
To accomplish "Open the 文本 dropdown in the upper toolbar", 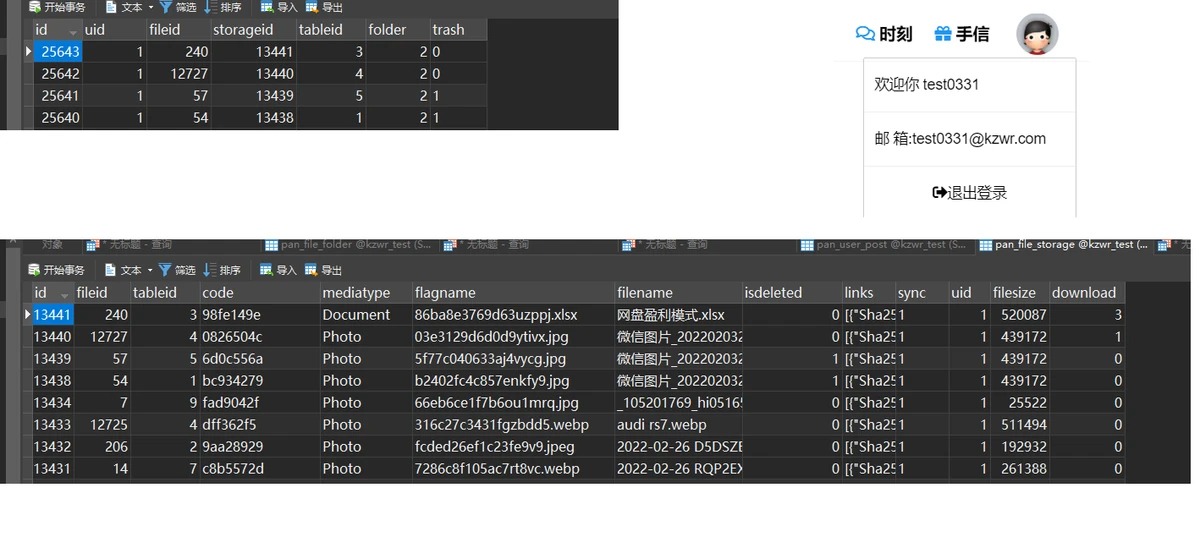I will 151,7.
